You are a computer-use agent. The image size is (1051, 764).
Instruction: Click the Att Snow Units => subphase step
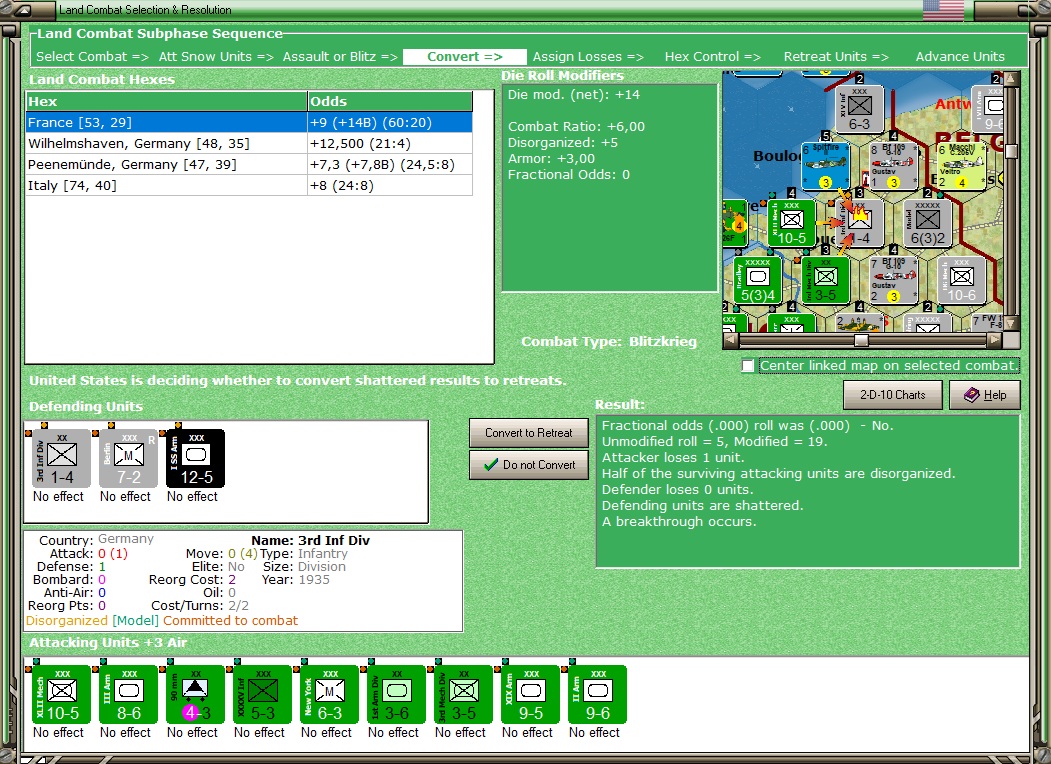216,57
